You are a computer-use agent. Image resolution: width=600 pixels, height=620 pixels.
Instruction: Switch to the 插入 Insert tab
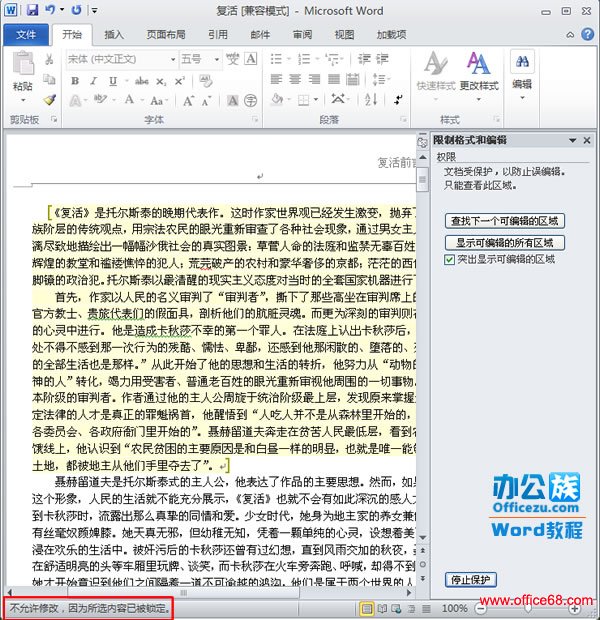[x=114, y=34]
